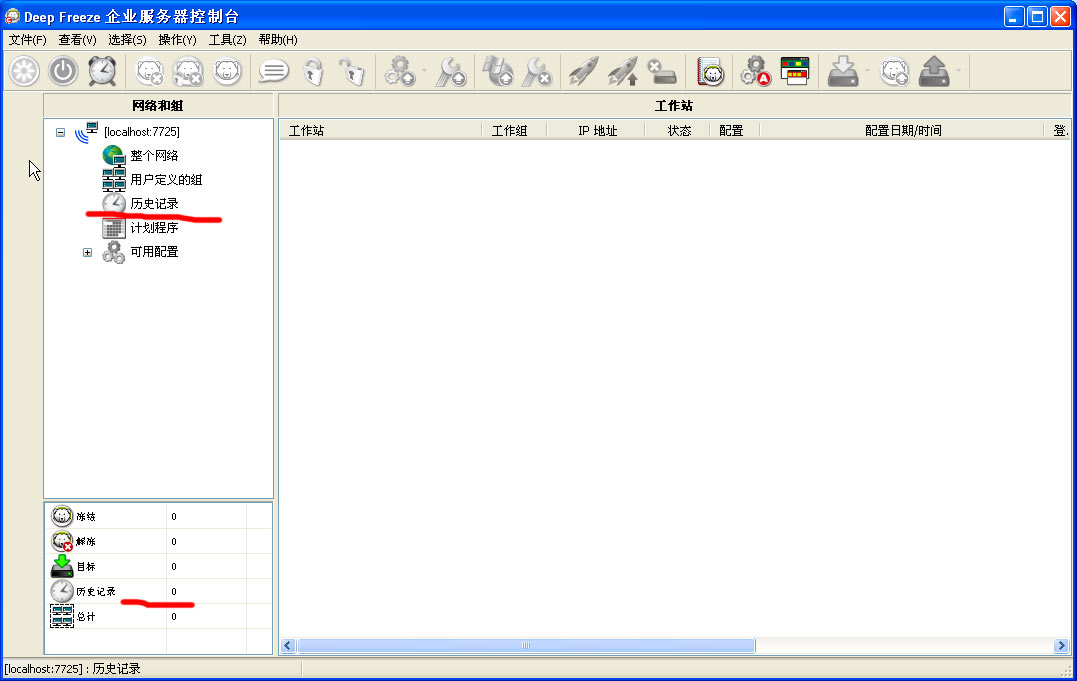Viewport: 1077px width, 681px height.
Task: Click the speech bubble message icon
Action: [x=273, y=71]
